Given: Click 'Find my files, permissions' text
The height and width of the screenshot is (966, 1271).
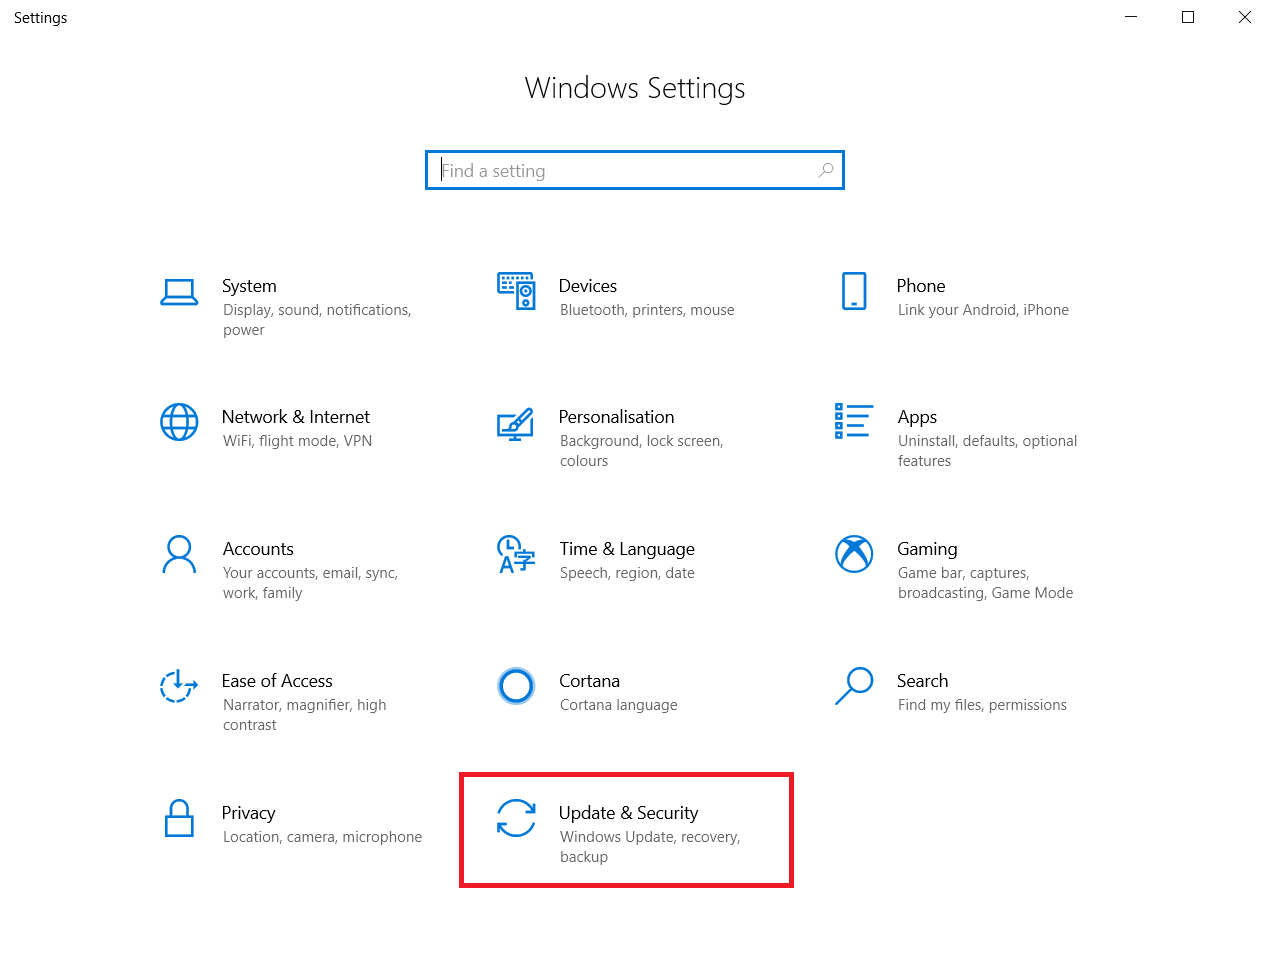Looking at the screenshot, I should point(982,705).
